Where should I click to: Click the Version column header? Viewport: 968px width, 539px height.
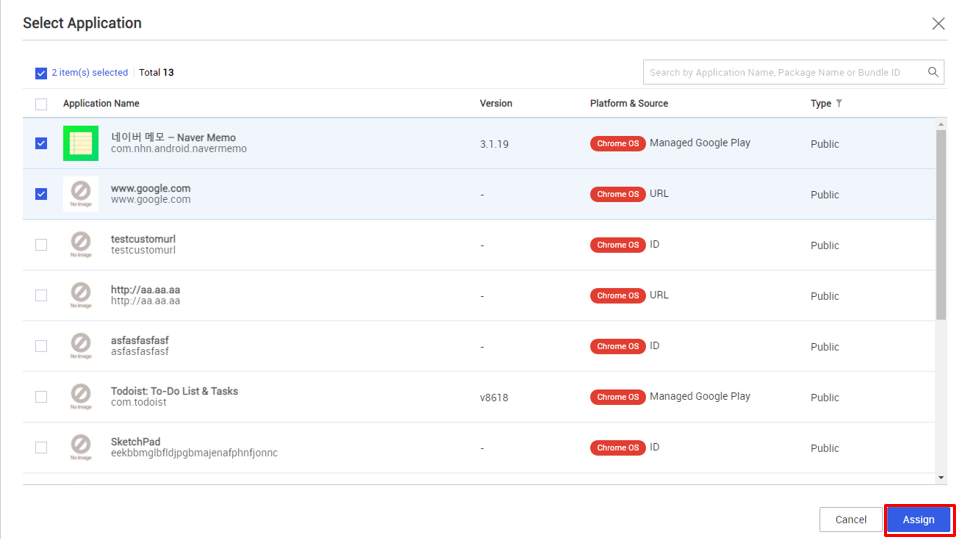coord(496,103)
